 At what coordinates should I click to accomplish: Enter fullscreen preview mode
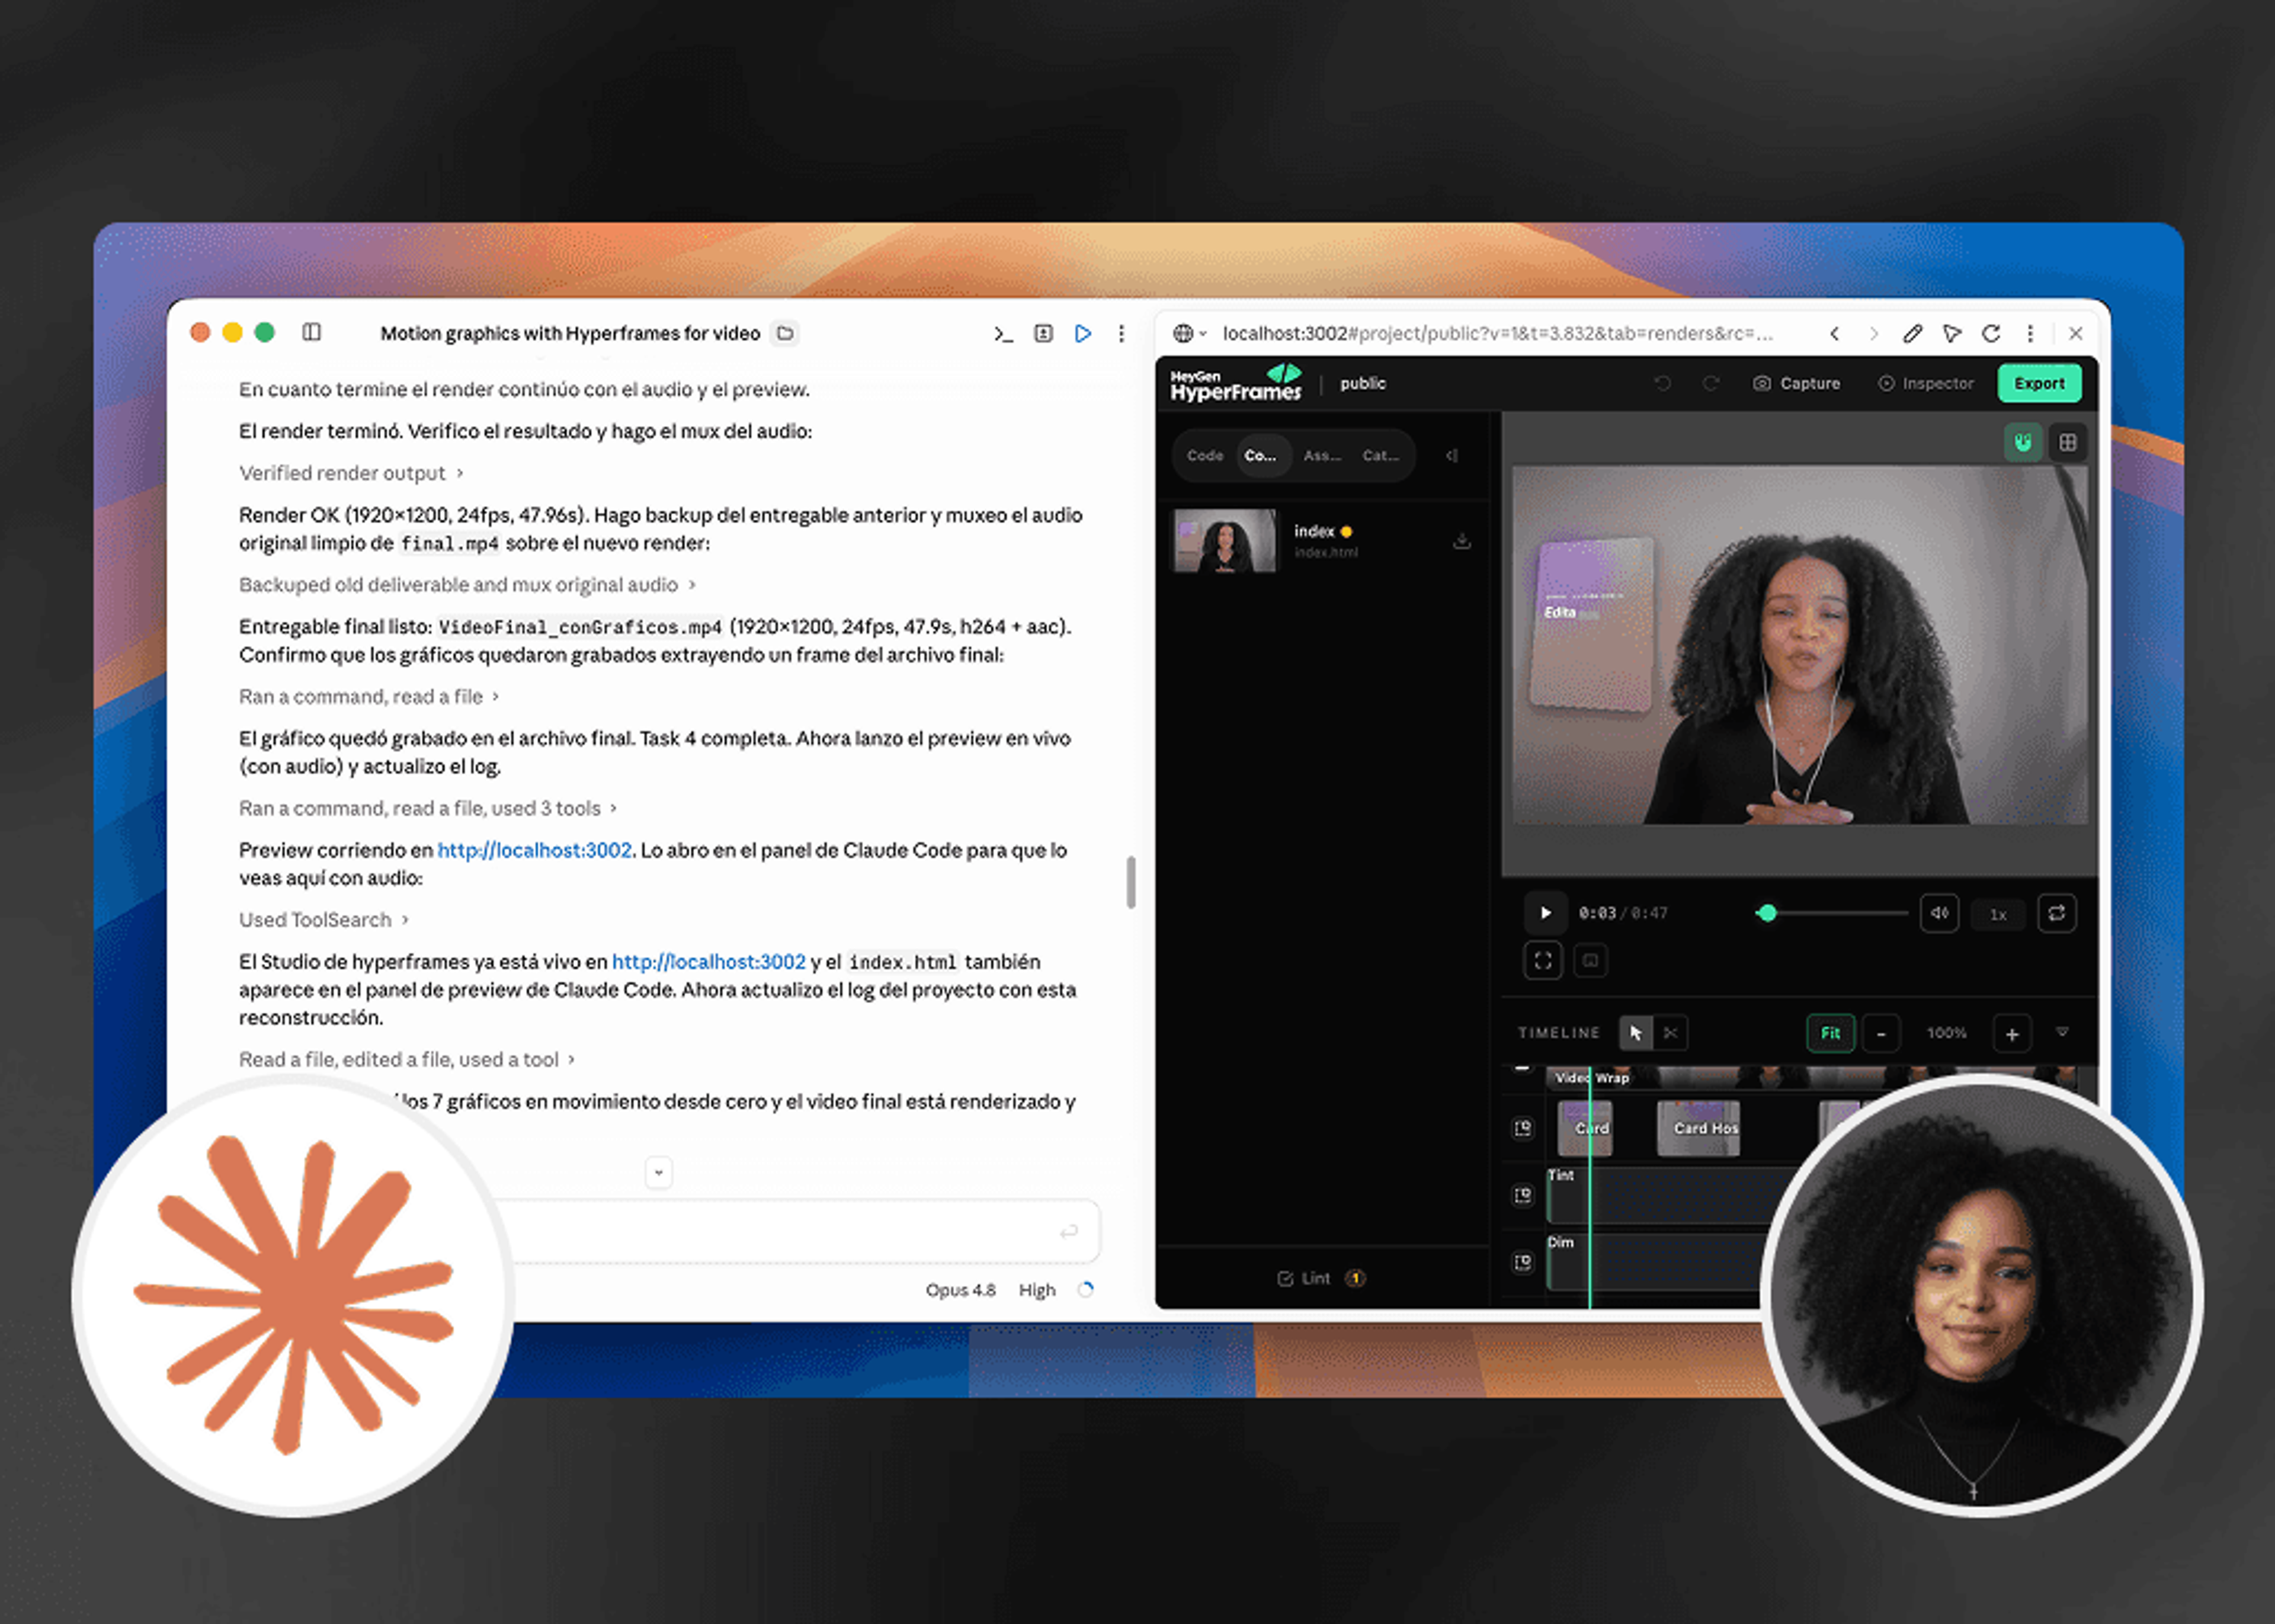[x=1543, y=961]
